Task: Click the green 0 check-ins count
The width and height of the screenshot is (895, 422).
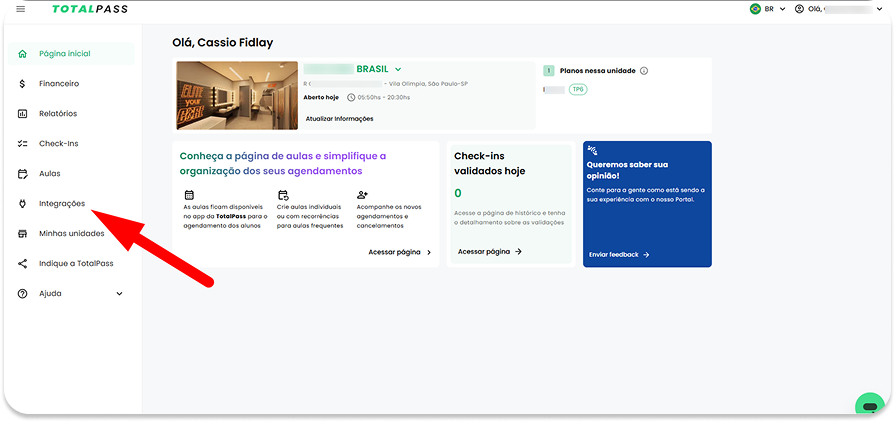Action: 458,194
